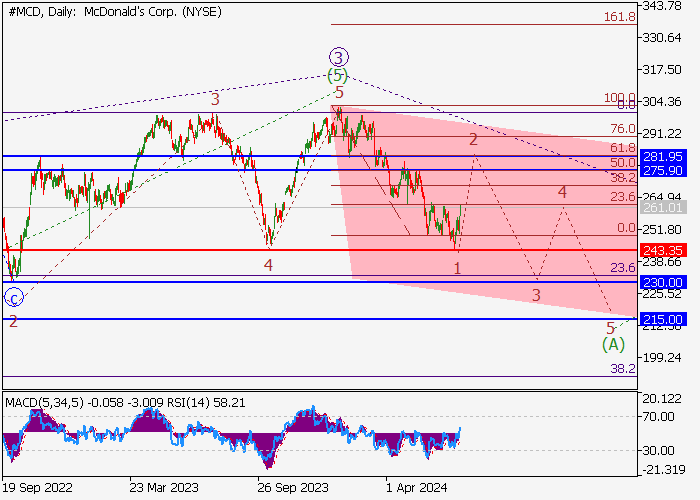Select the red 100.0 Fibonacci label
Viewport: 700px width, 500px height.
619,97
